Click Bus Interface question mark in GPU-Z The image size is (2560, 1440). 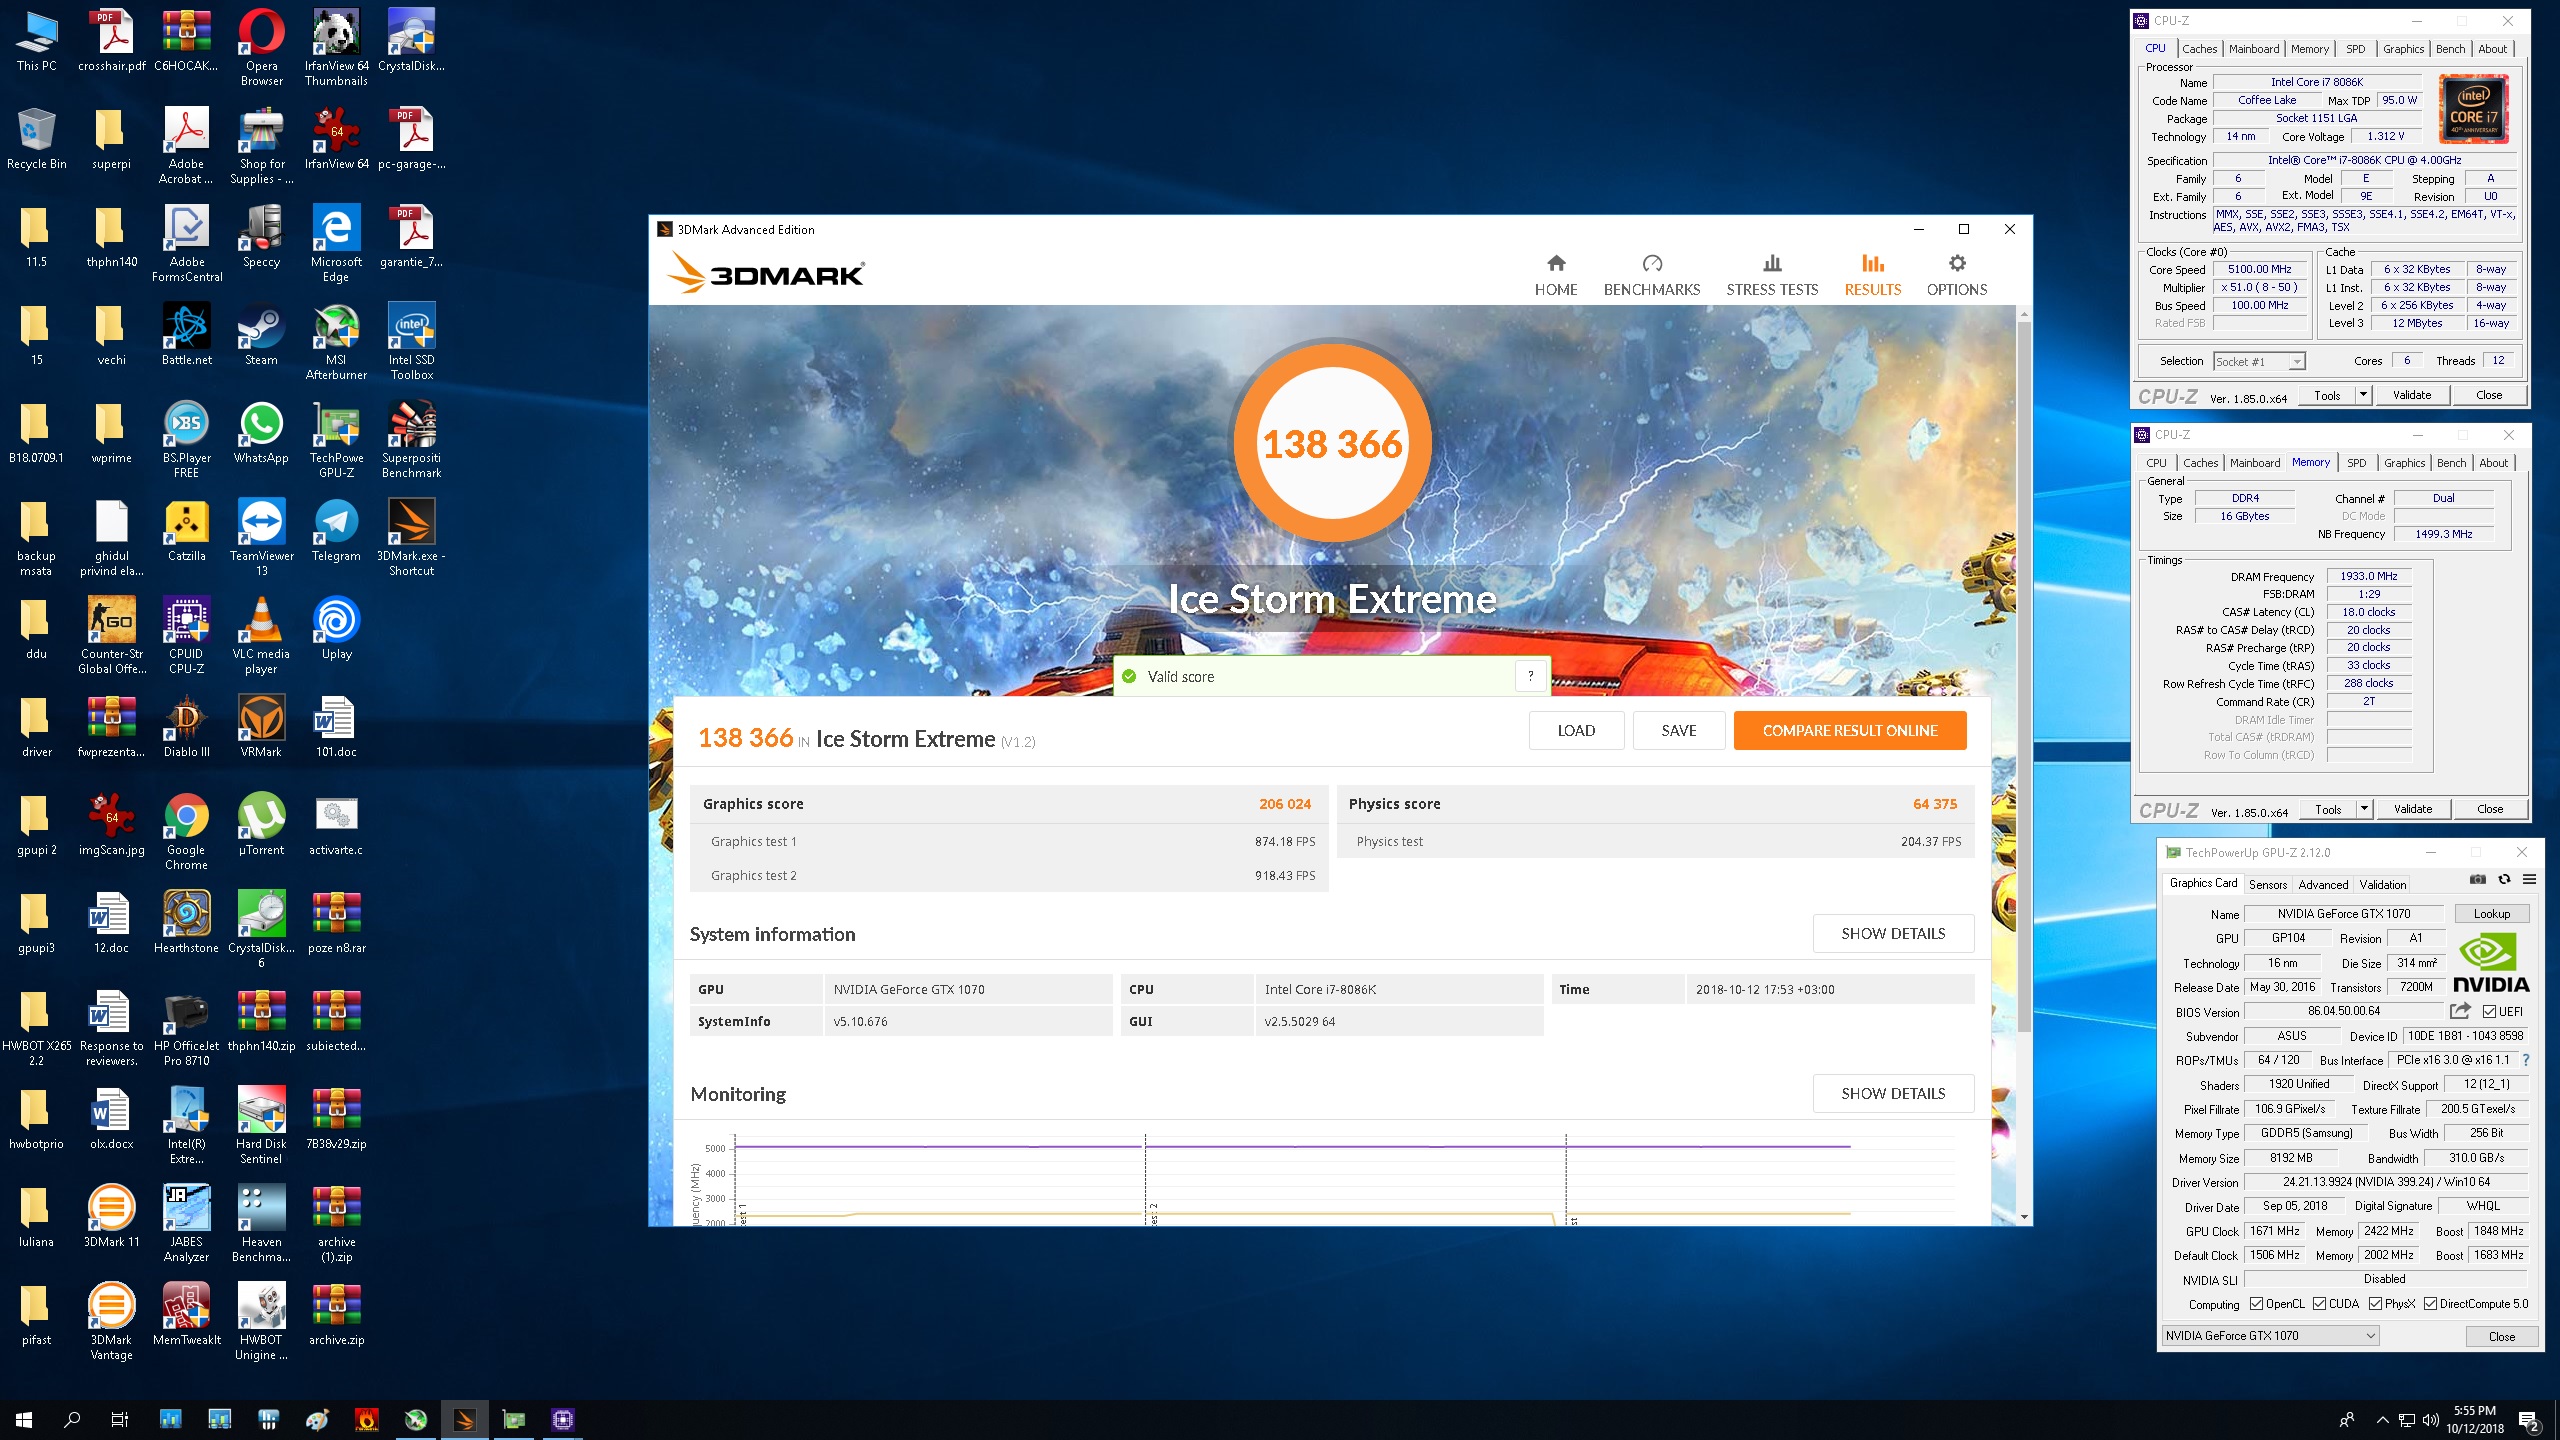(x=2526, y=1060)
